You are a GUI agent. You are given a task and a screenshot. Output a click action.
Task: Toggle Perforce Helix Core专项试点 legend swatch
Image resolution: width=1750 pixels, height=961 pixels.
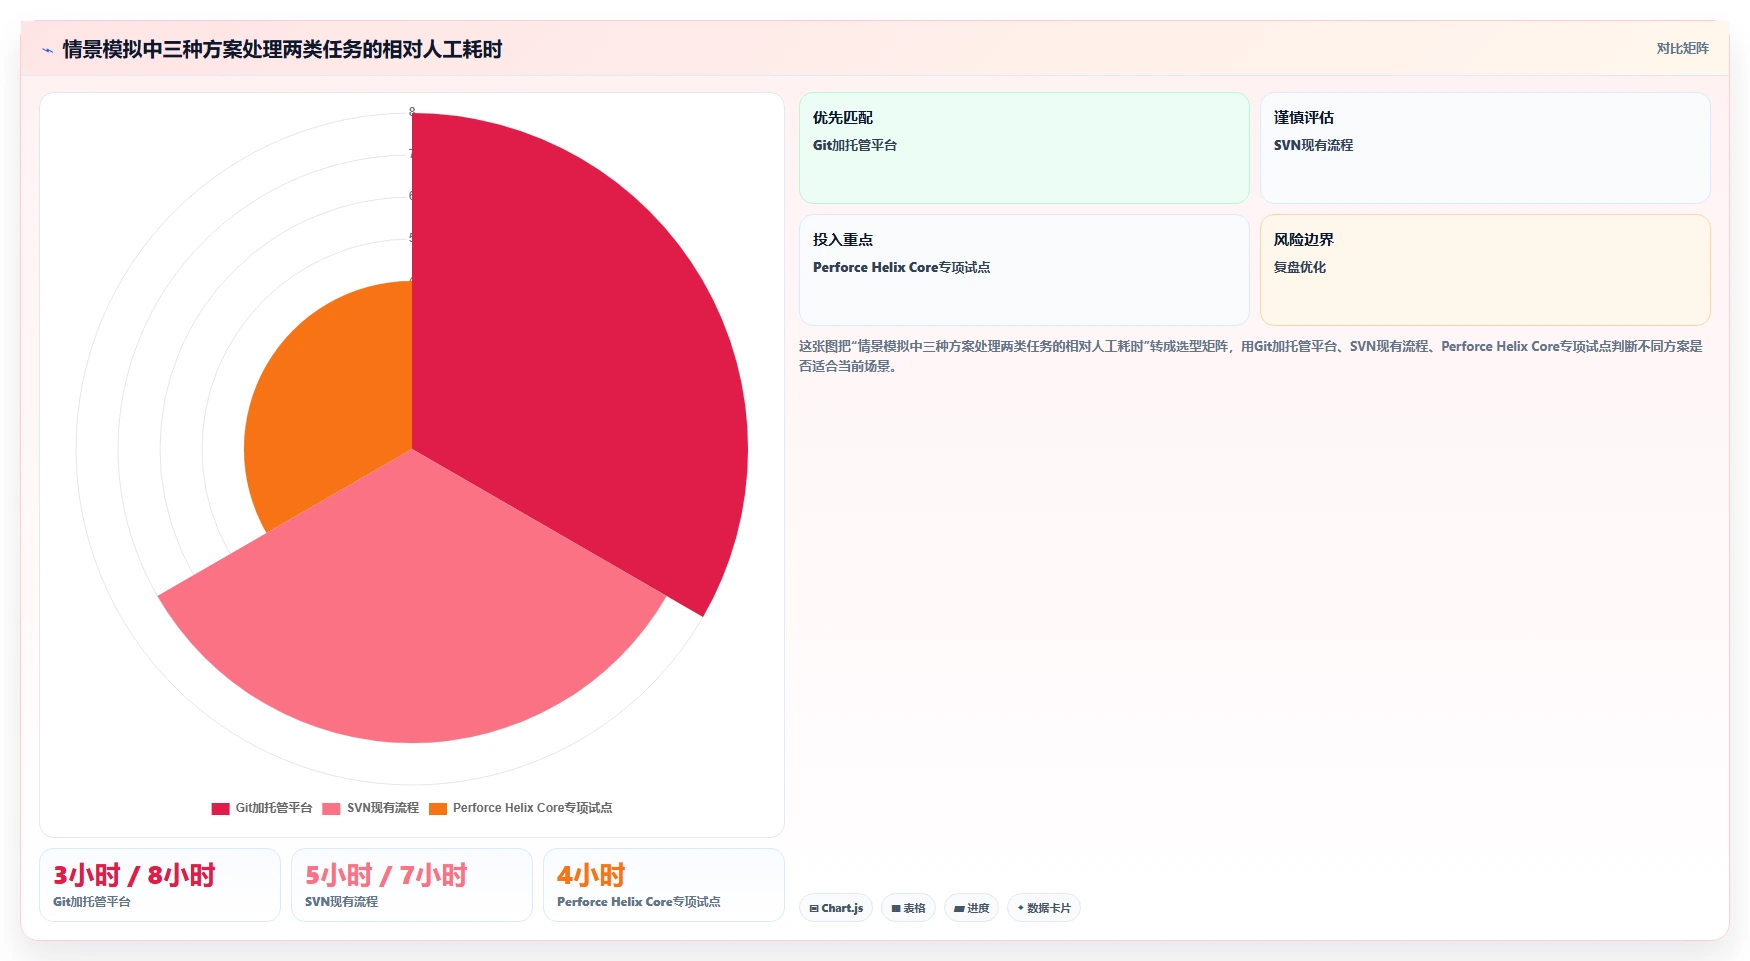click(x=437, y=808)
